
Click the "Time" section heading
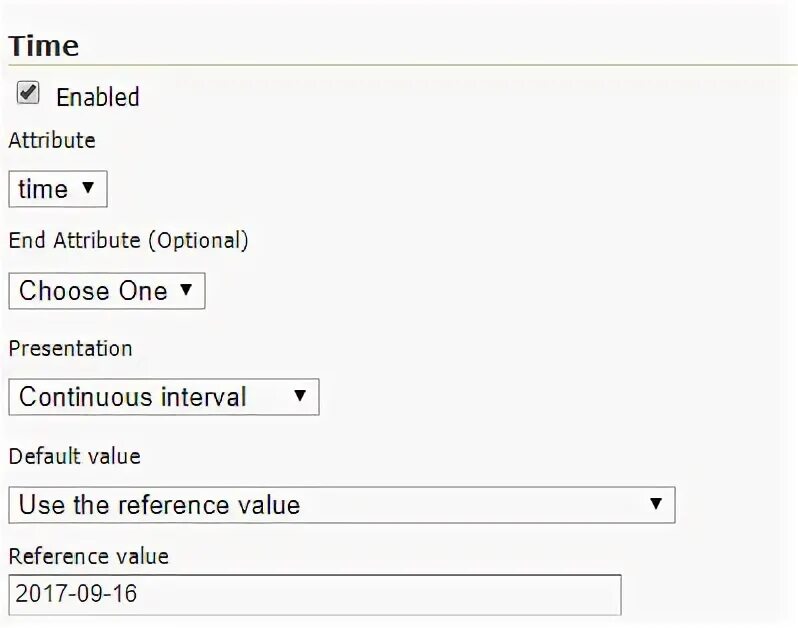tap(44, 46)
